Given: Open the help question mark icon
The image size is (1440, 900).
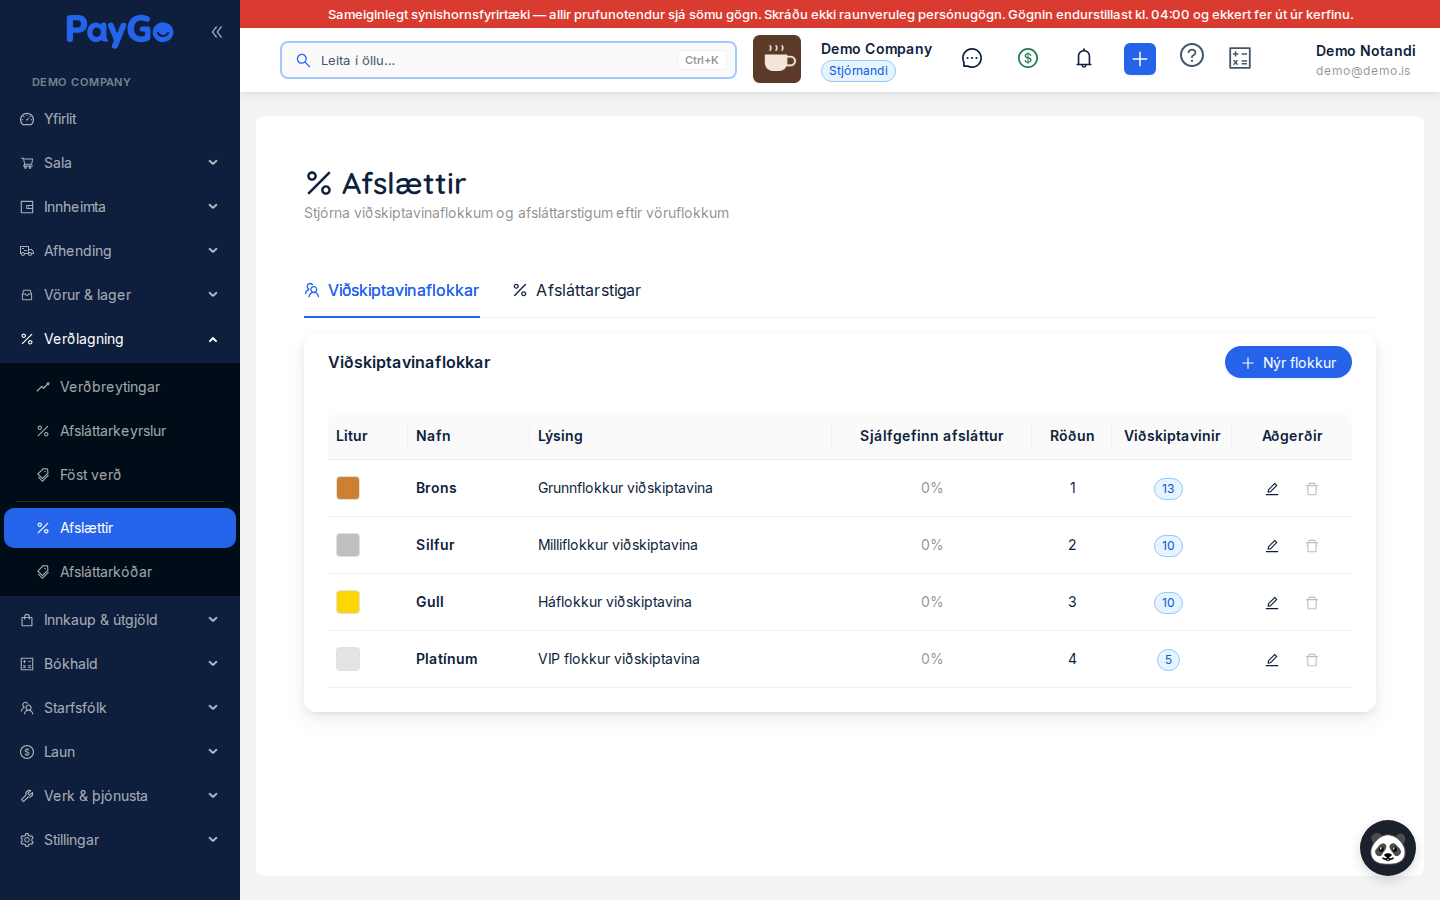Looking at the screenshot, I should (1192, 56).
